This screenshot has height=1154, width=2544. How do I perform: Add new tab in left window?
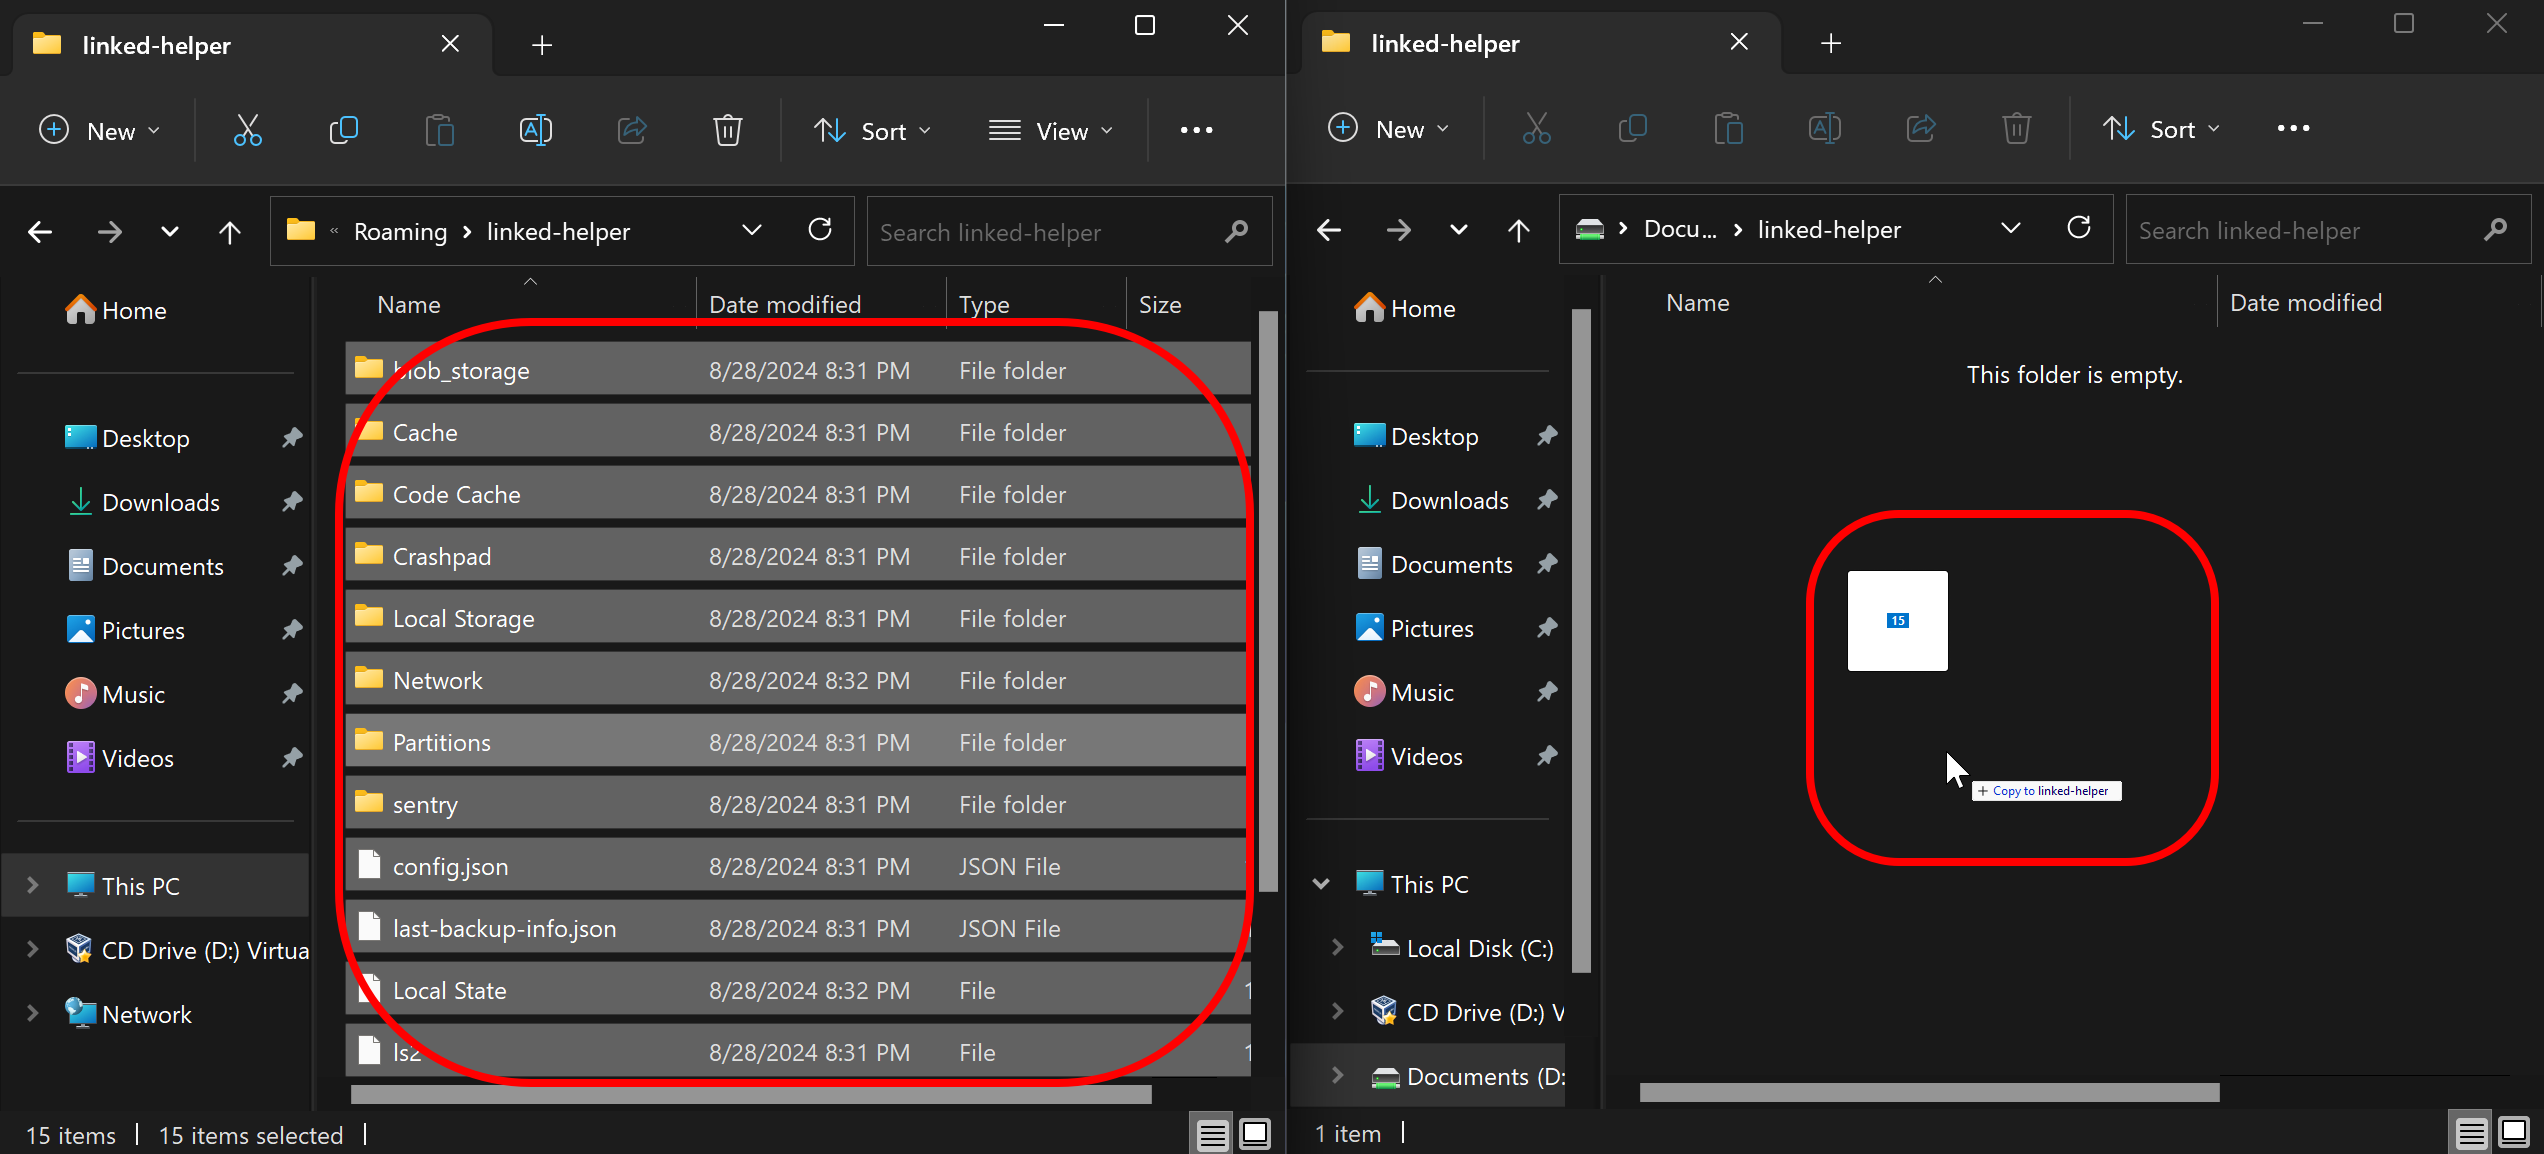542,45
